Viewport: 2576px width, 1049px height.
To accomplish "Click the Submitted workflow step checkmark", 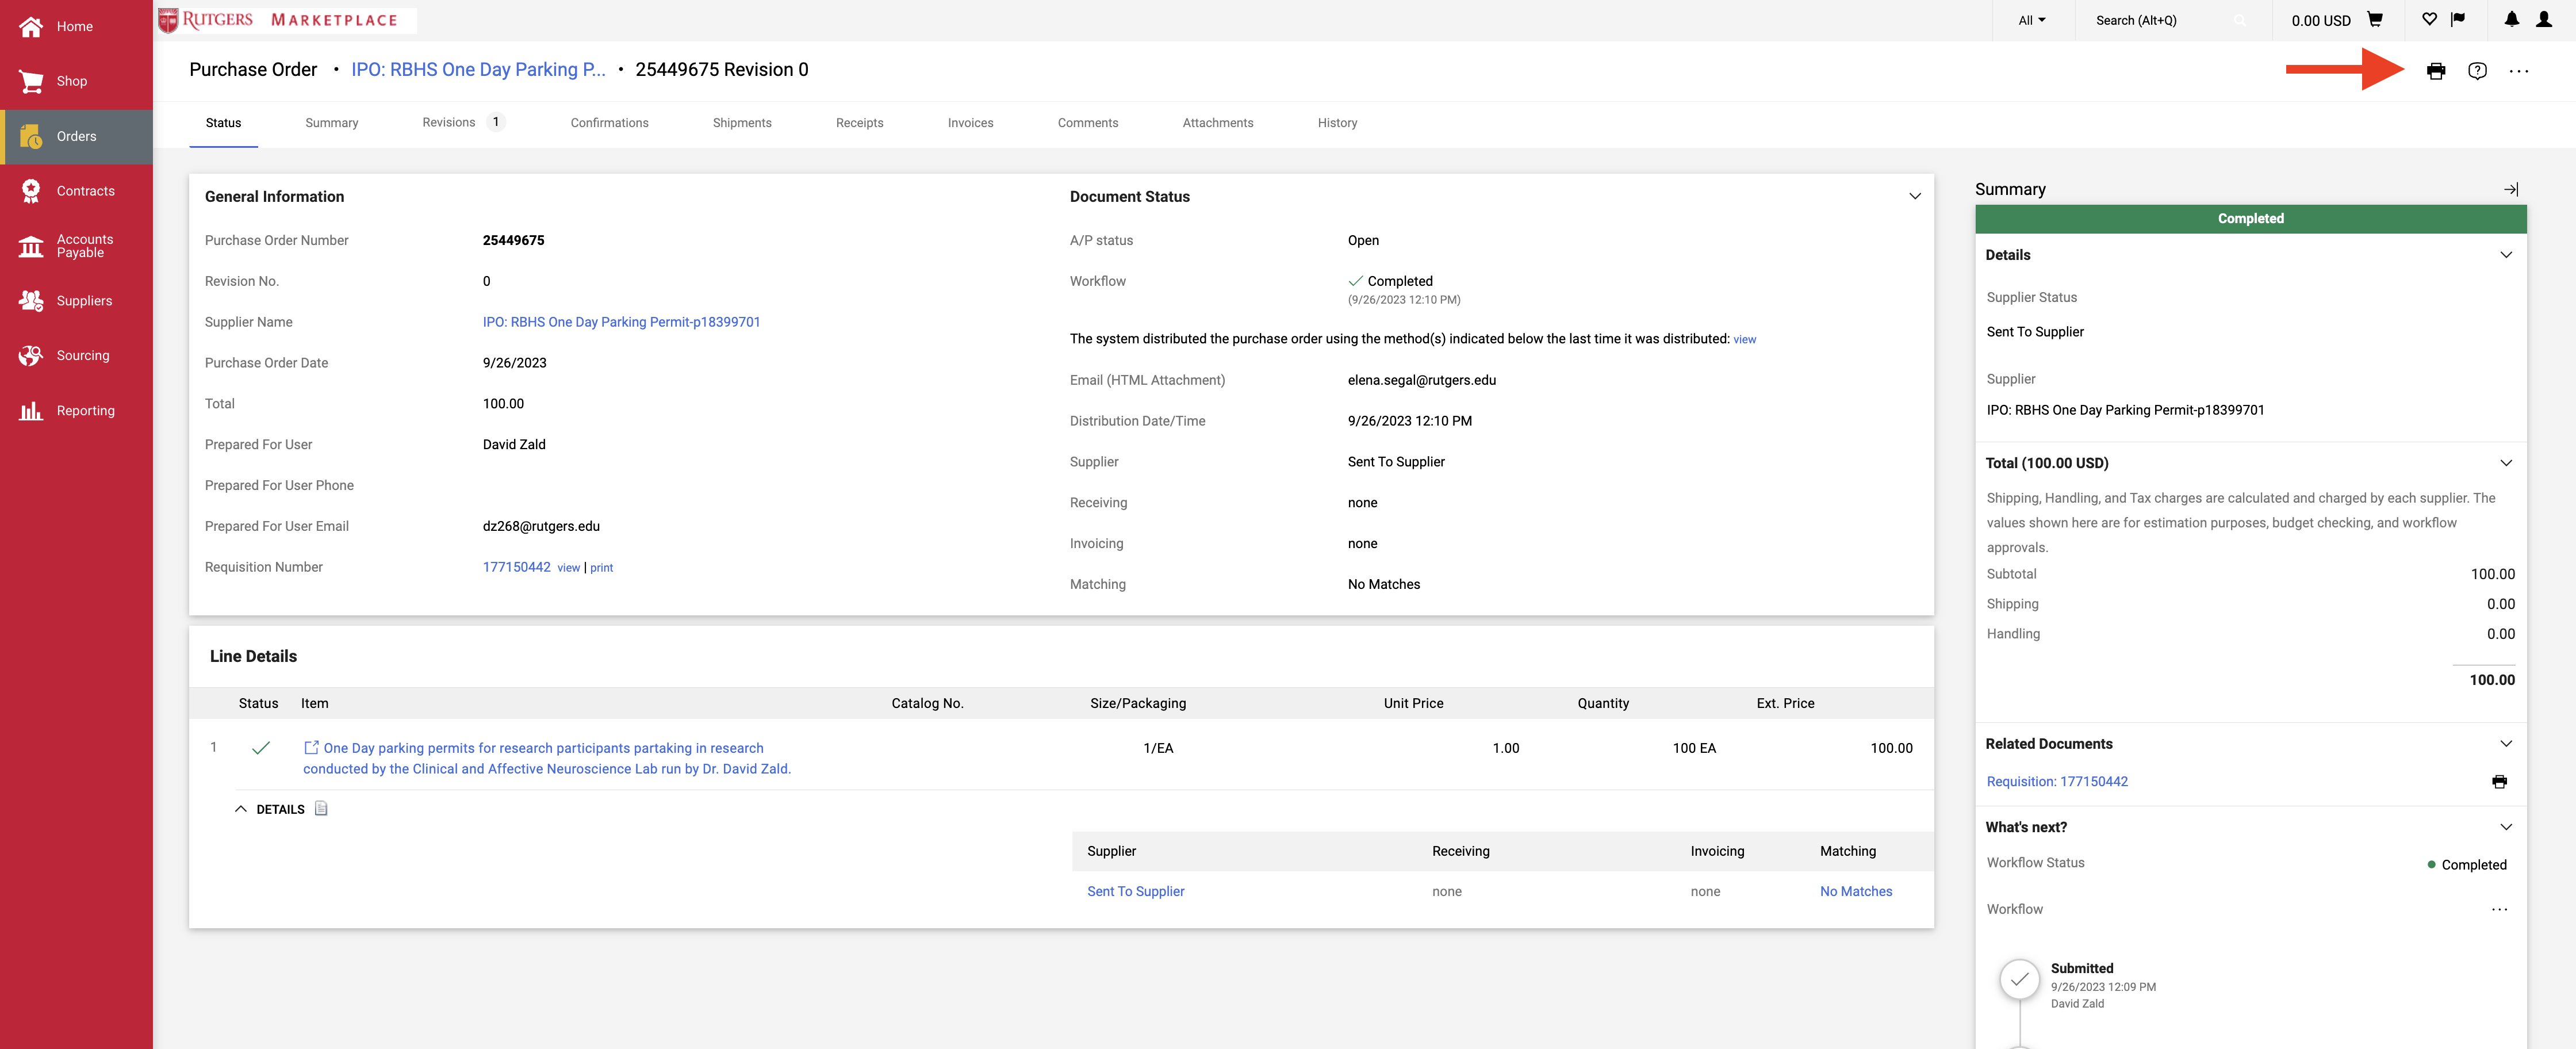I will [2019, 979].
